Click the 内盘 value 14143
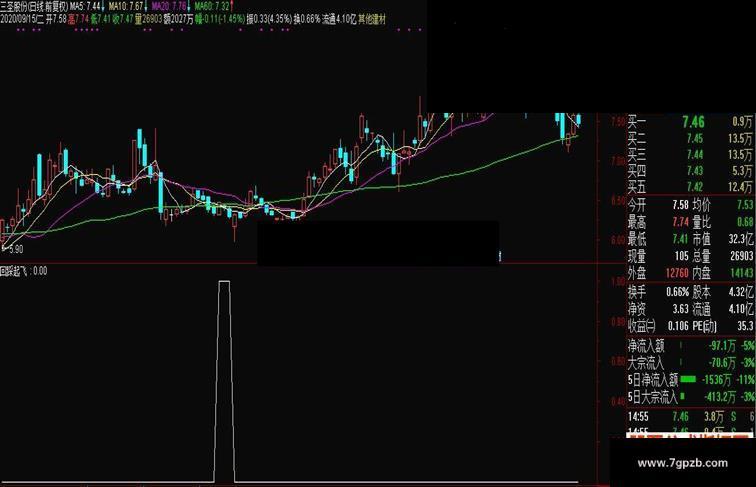 [742, 273]
